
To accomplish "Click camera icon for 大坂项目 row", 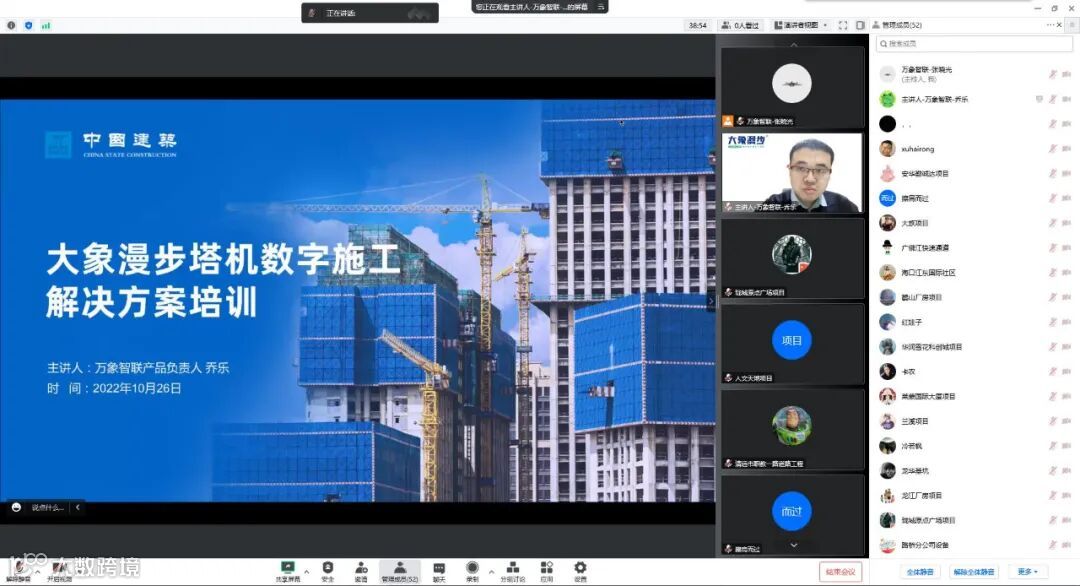I will (x=1066, y=223).
